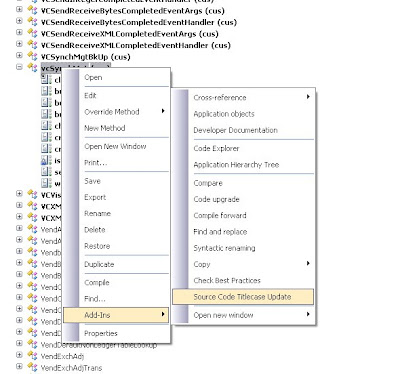This screenshot has width=400, height=374.
Task: Click the class icon of the highlighted vcSy node
Action: 32,68
